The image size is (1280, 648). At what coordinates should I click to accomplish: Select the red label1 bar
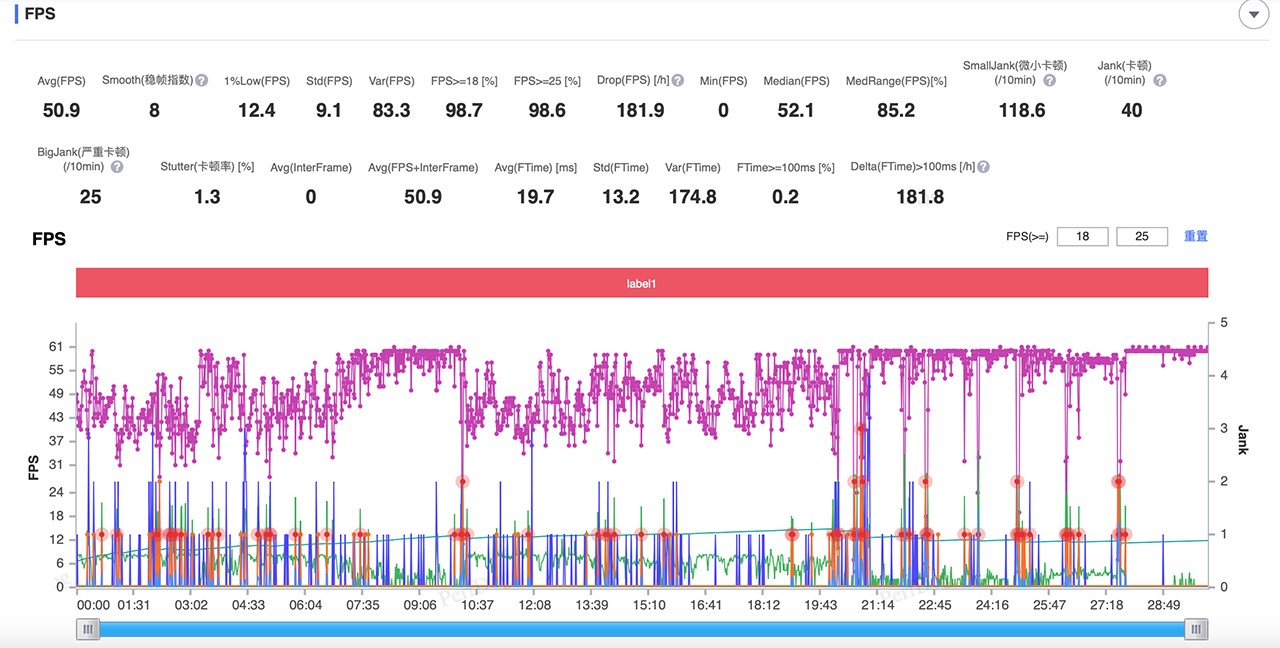point(642,283)
